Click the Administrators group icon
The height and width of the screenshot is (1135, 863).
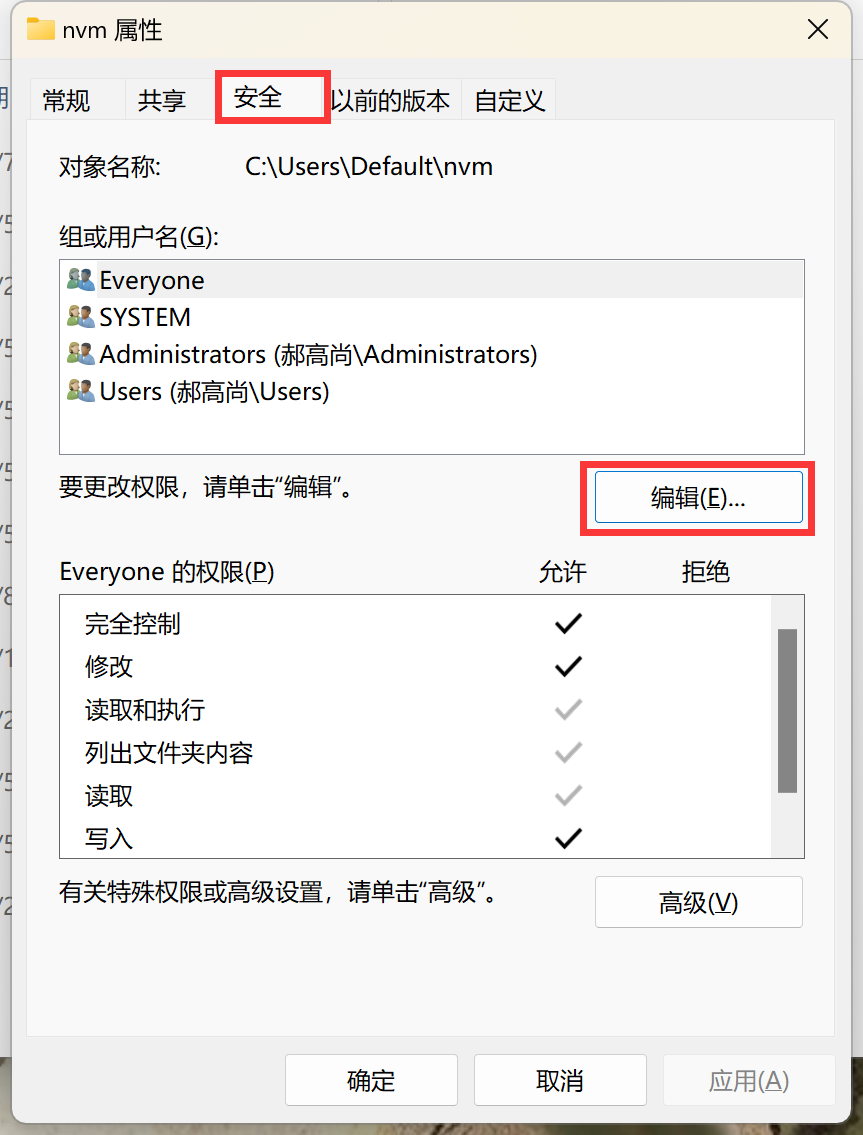tap(80, 354)
